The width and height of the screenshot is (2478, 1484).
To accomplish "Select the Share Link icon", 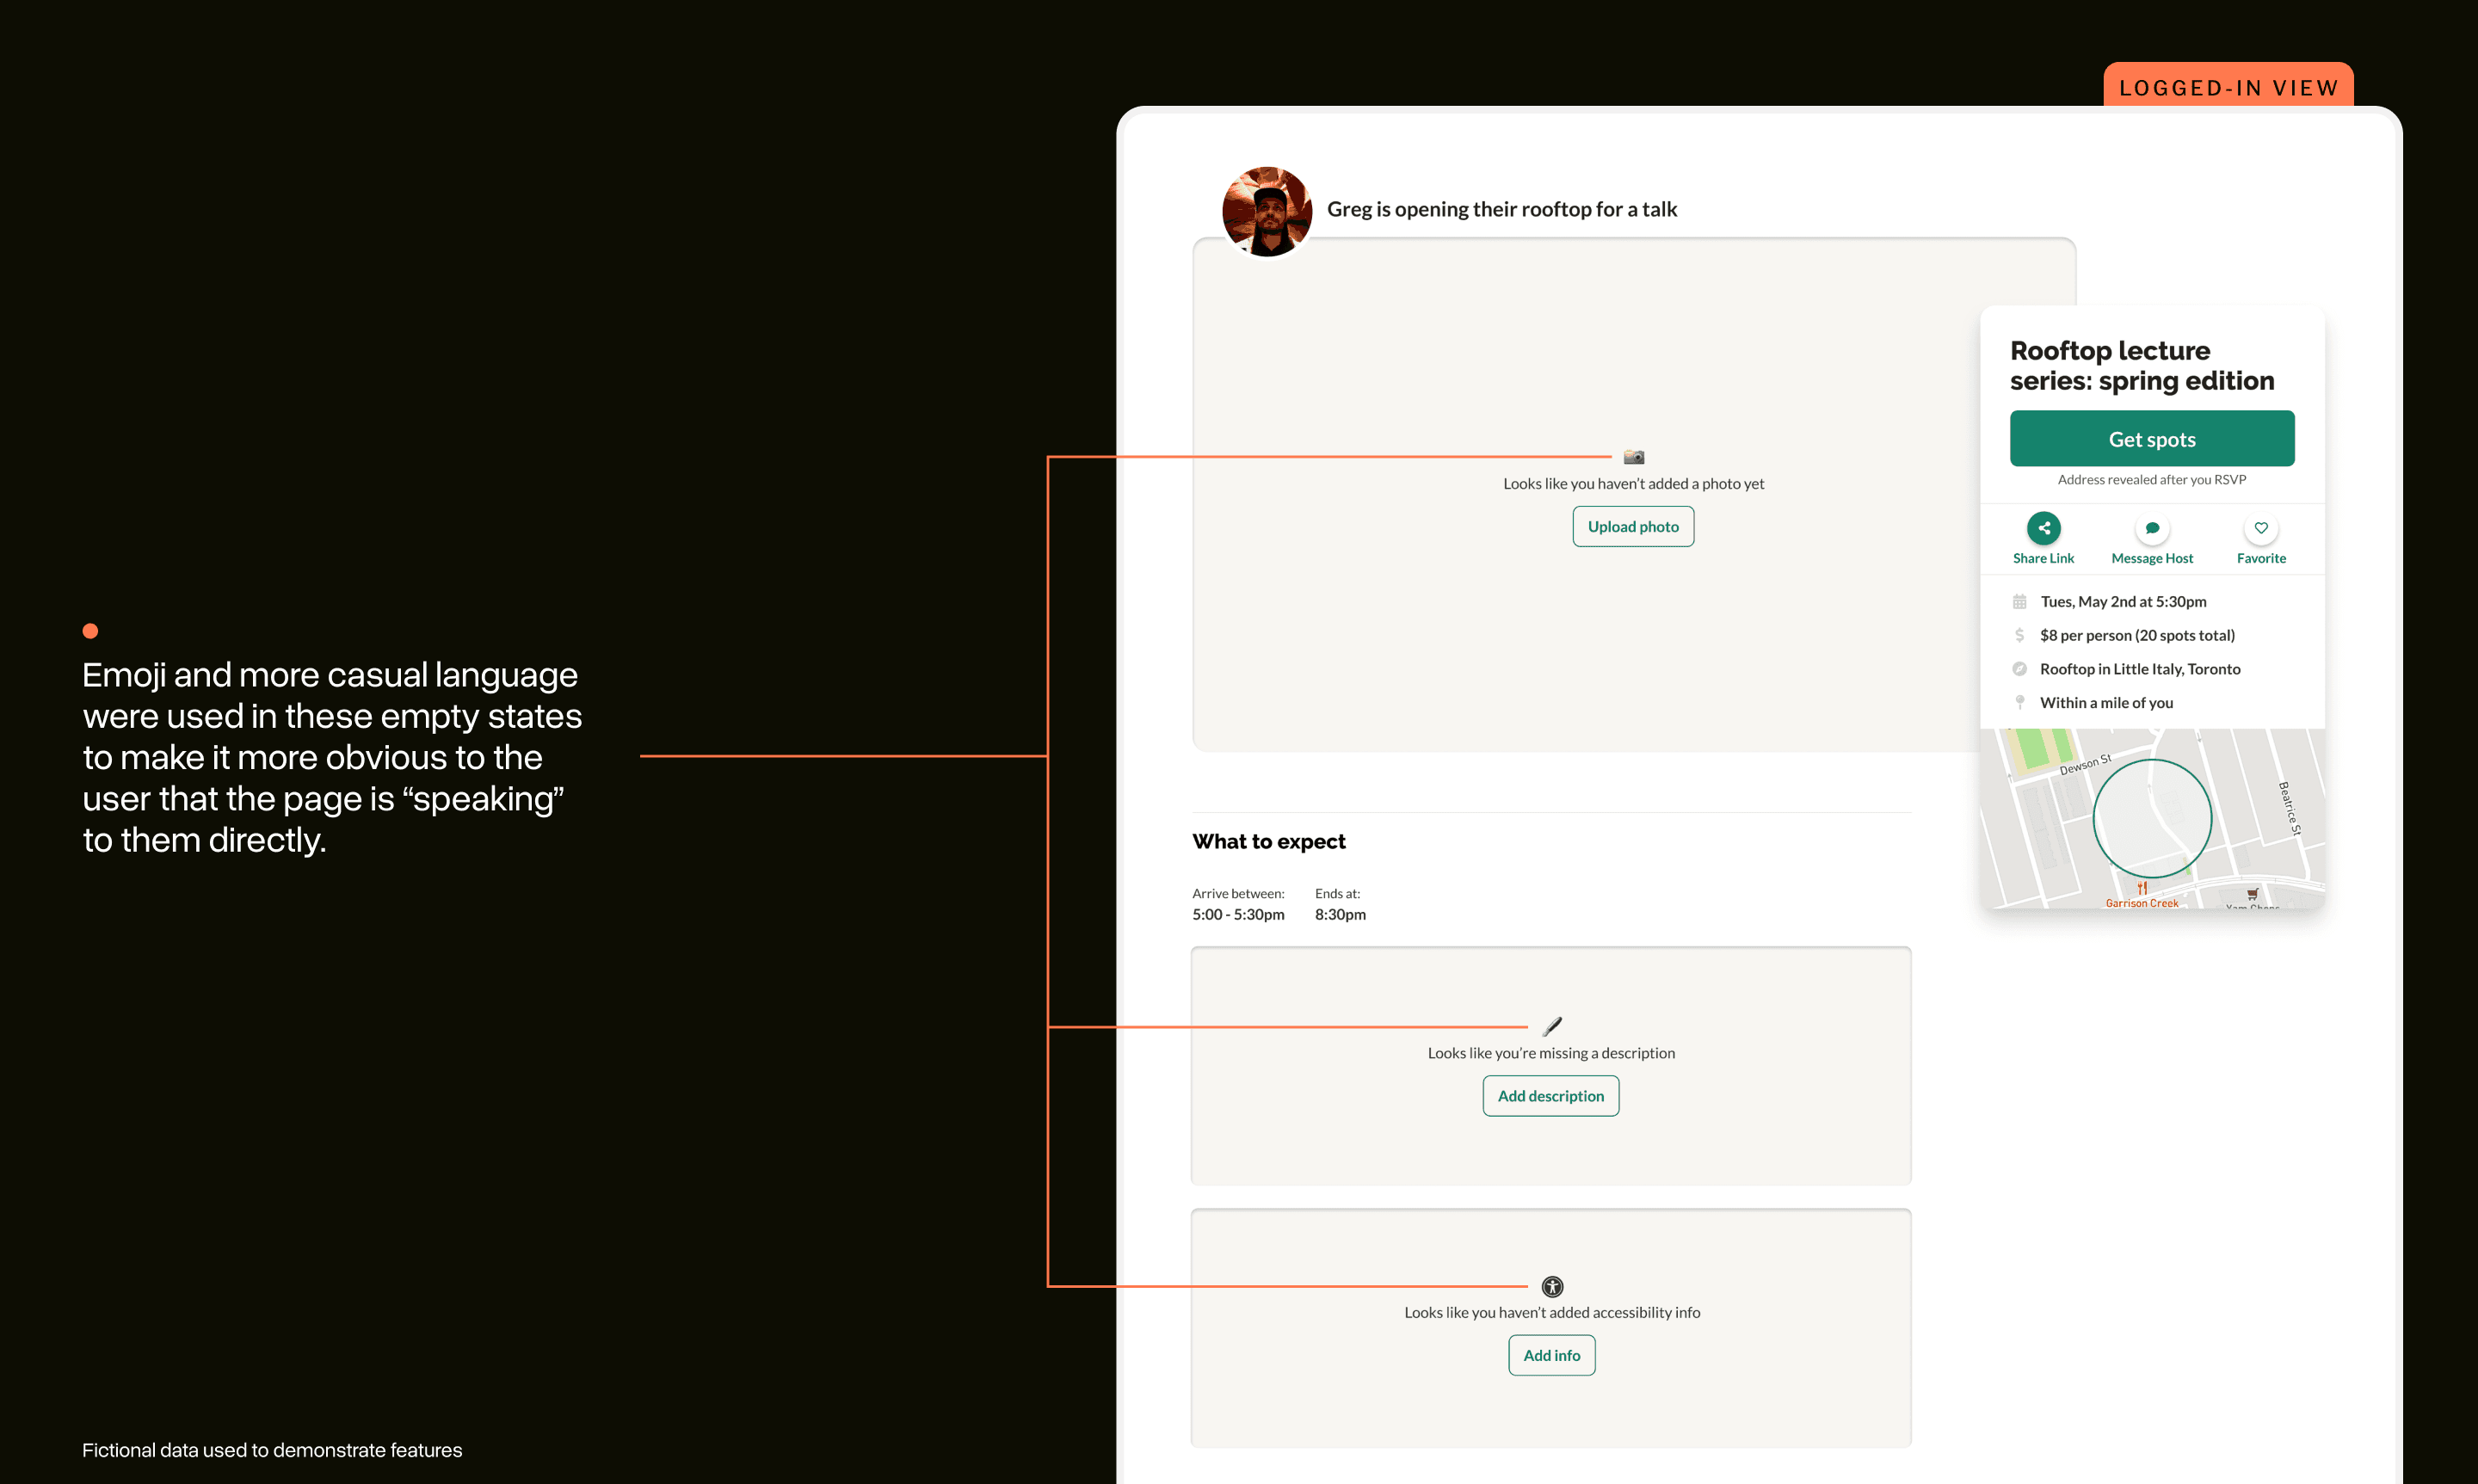I will click(2044, 528).
